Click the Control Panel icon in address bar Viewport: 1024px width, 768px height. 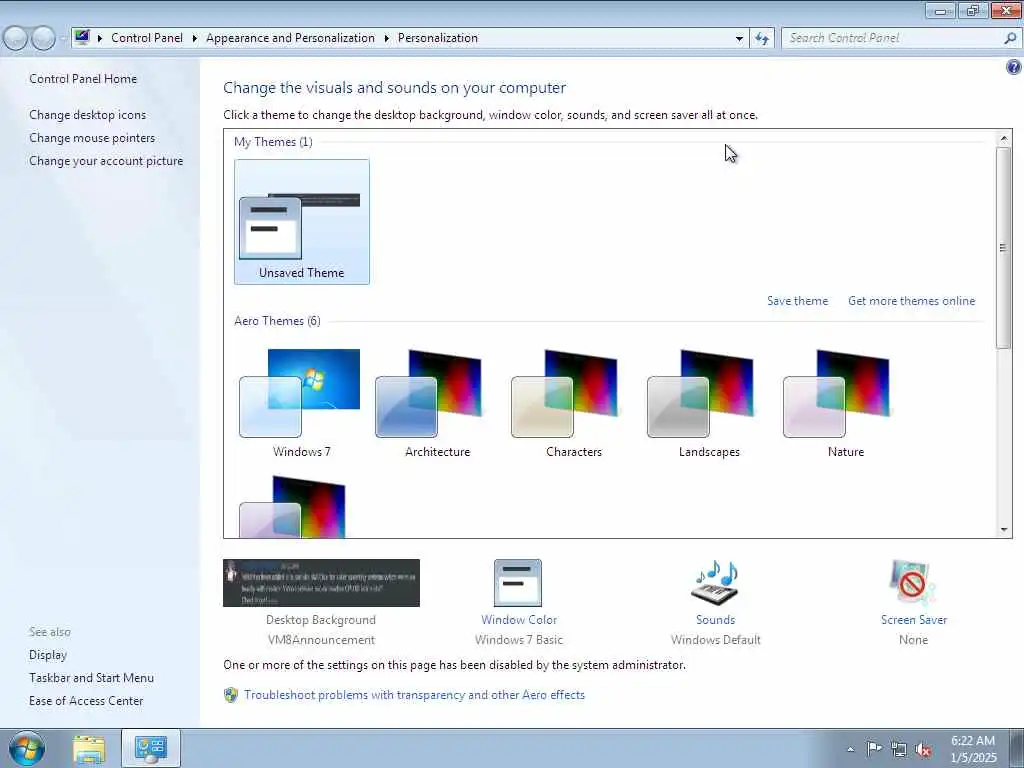click(x=82, y=37)
